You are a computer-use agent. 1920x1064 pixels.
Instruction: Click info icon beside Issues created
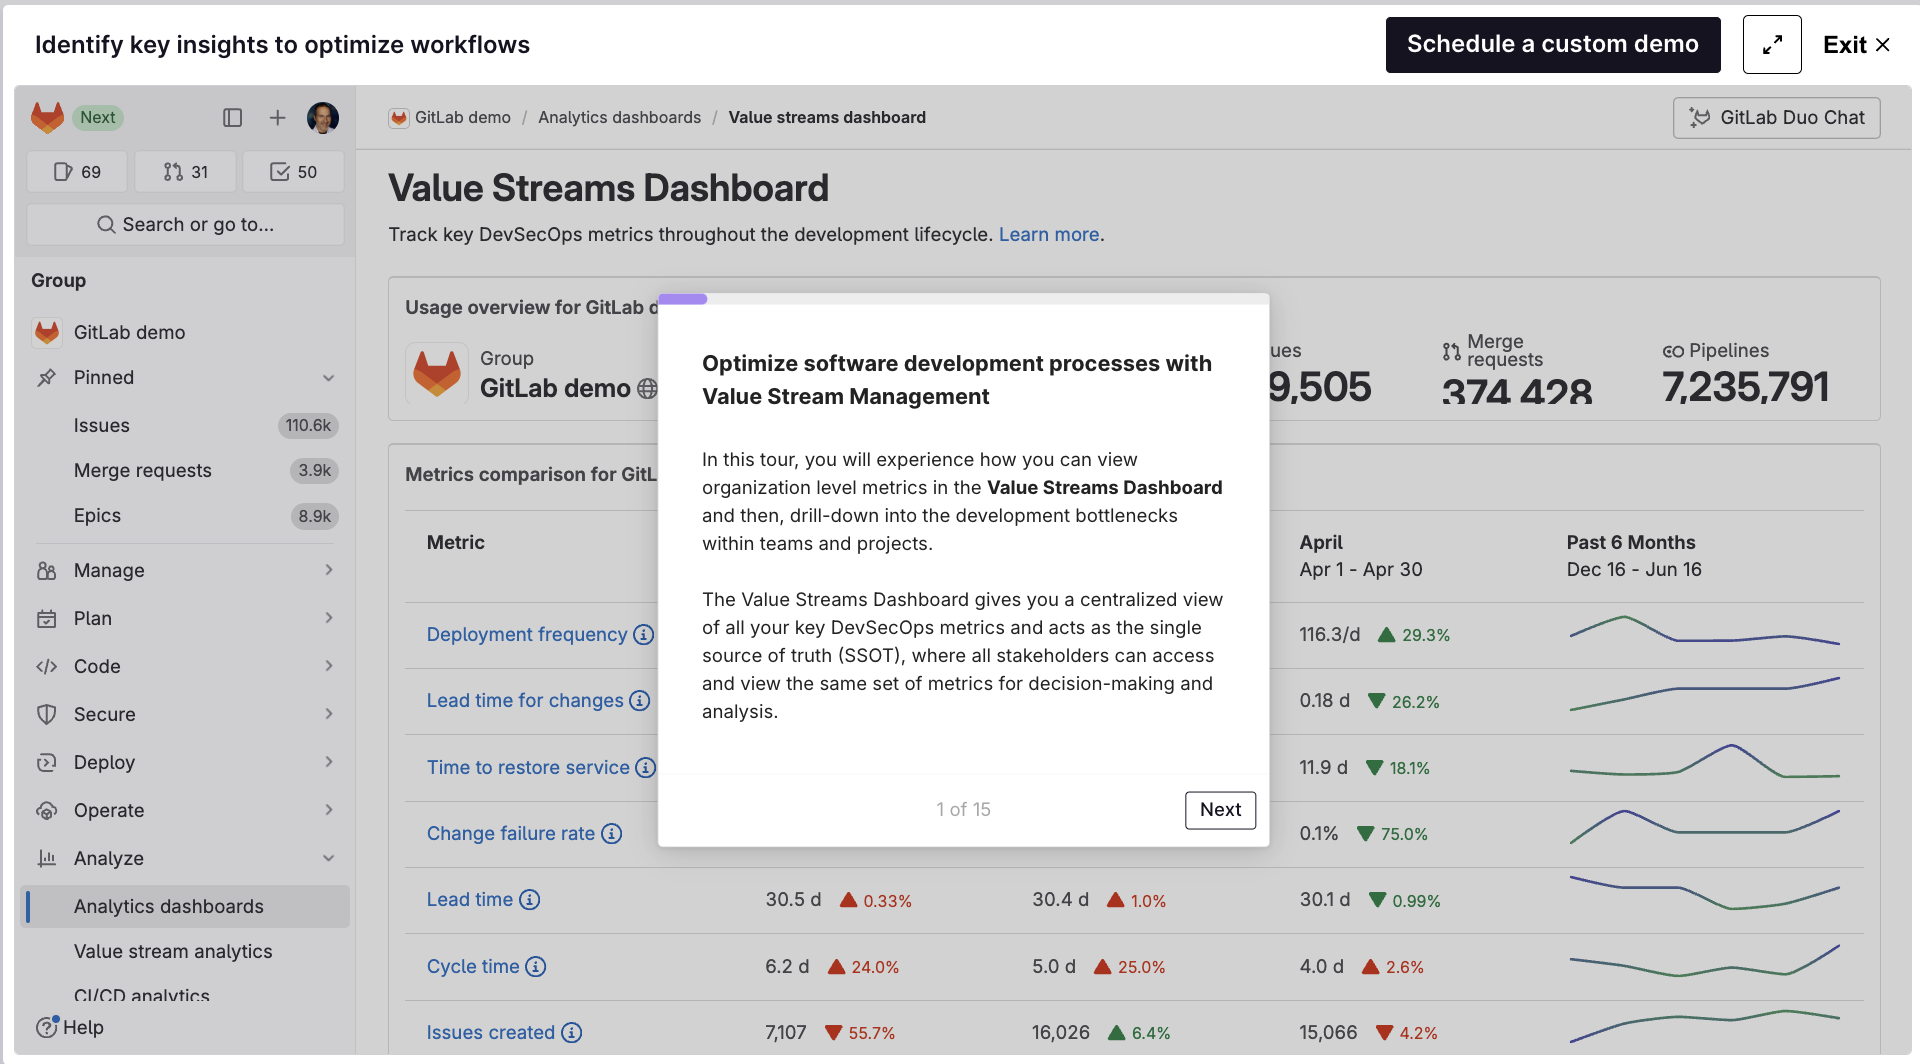click(x=572, y=1032)
